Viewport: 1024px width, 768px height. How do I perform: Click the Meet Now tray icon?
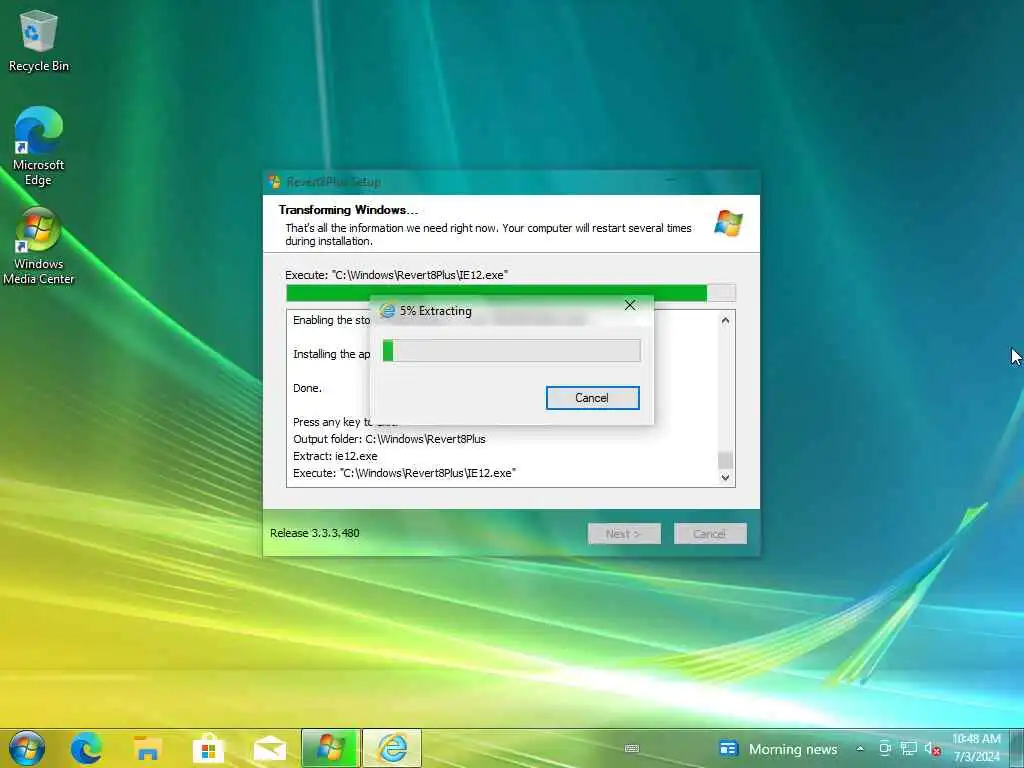click(x=885, y=749)
